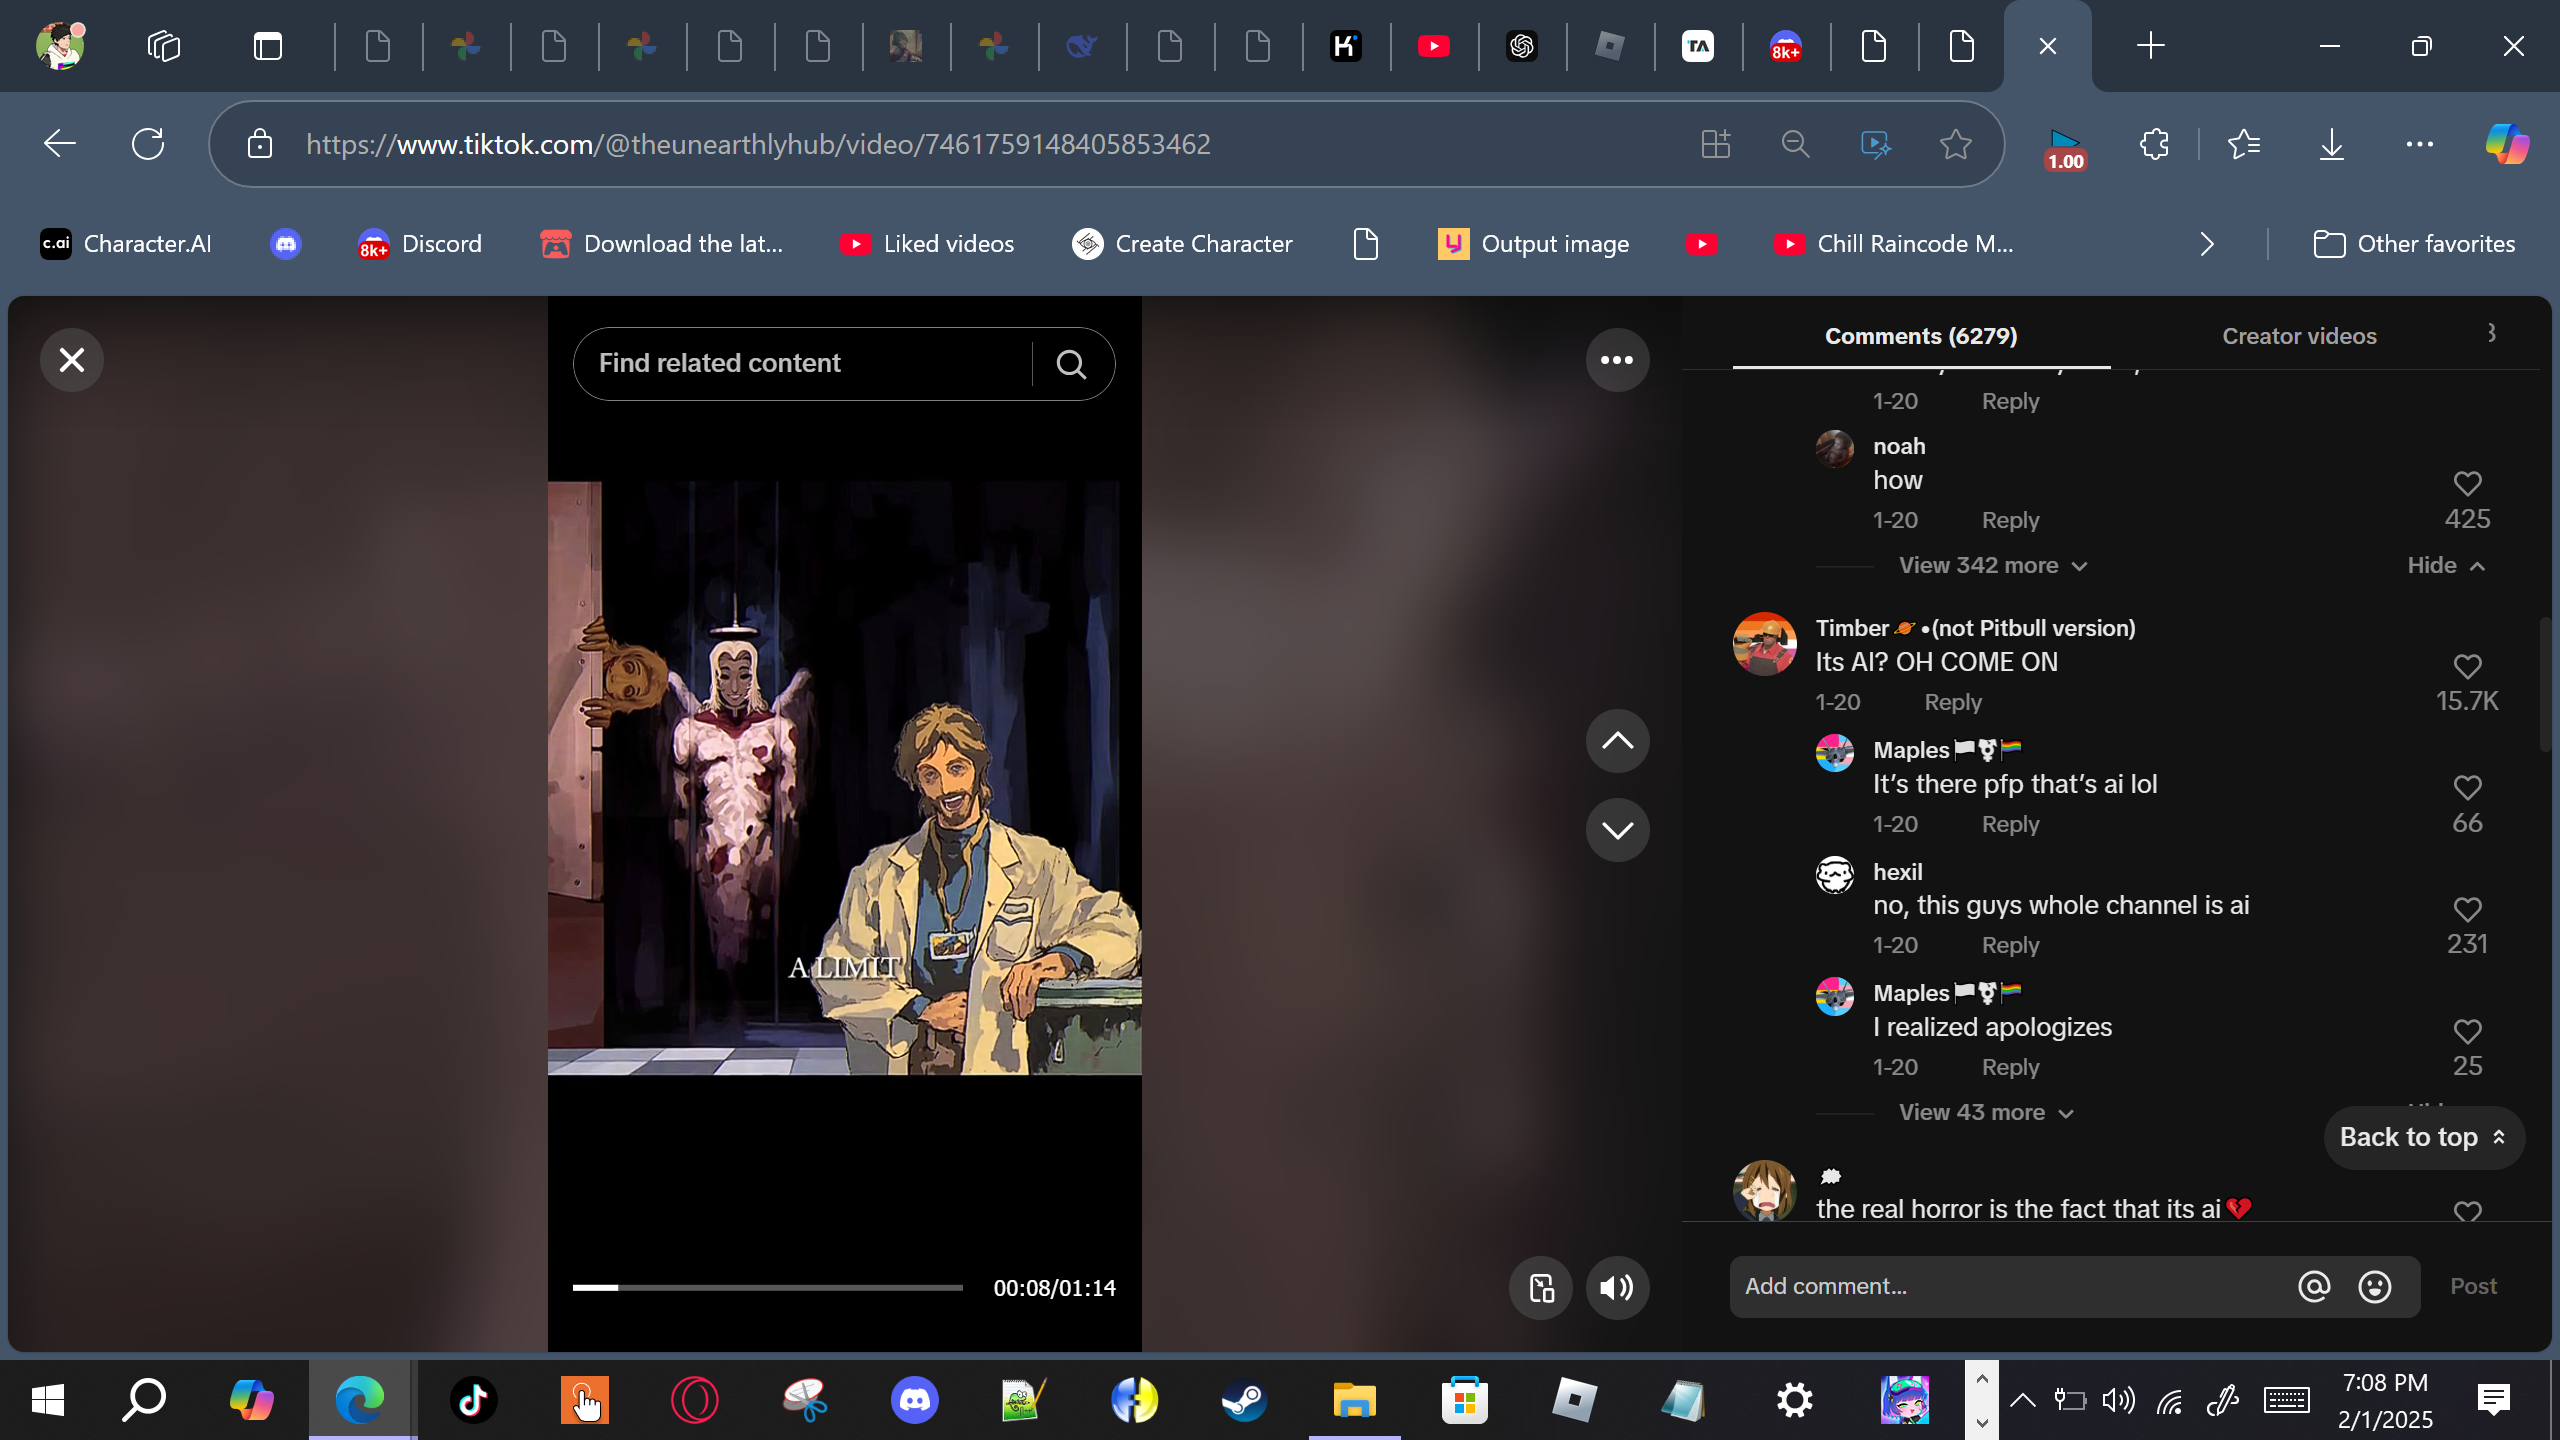The image size is (2560, 1440).
Task: Open the video three-dot options menu
Action: coord(1616,360)
